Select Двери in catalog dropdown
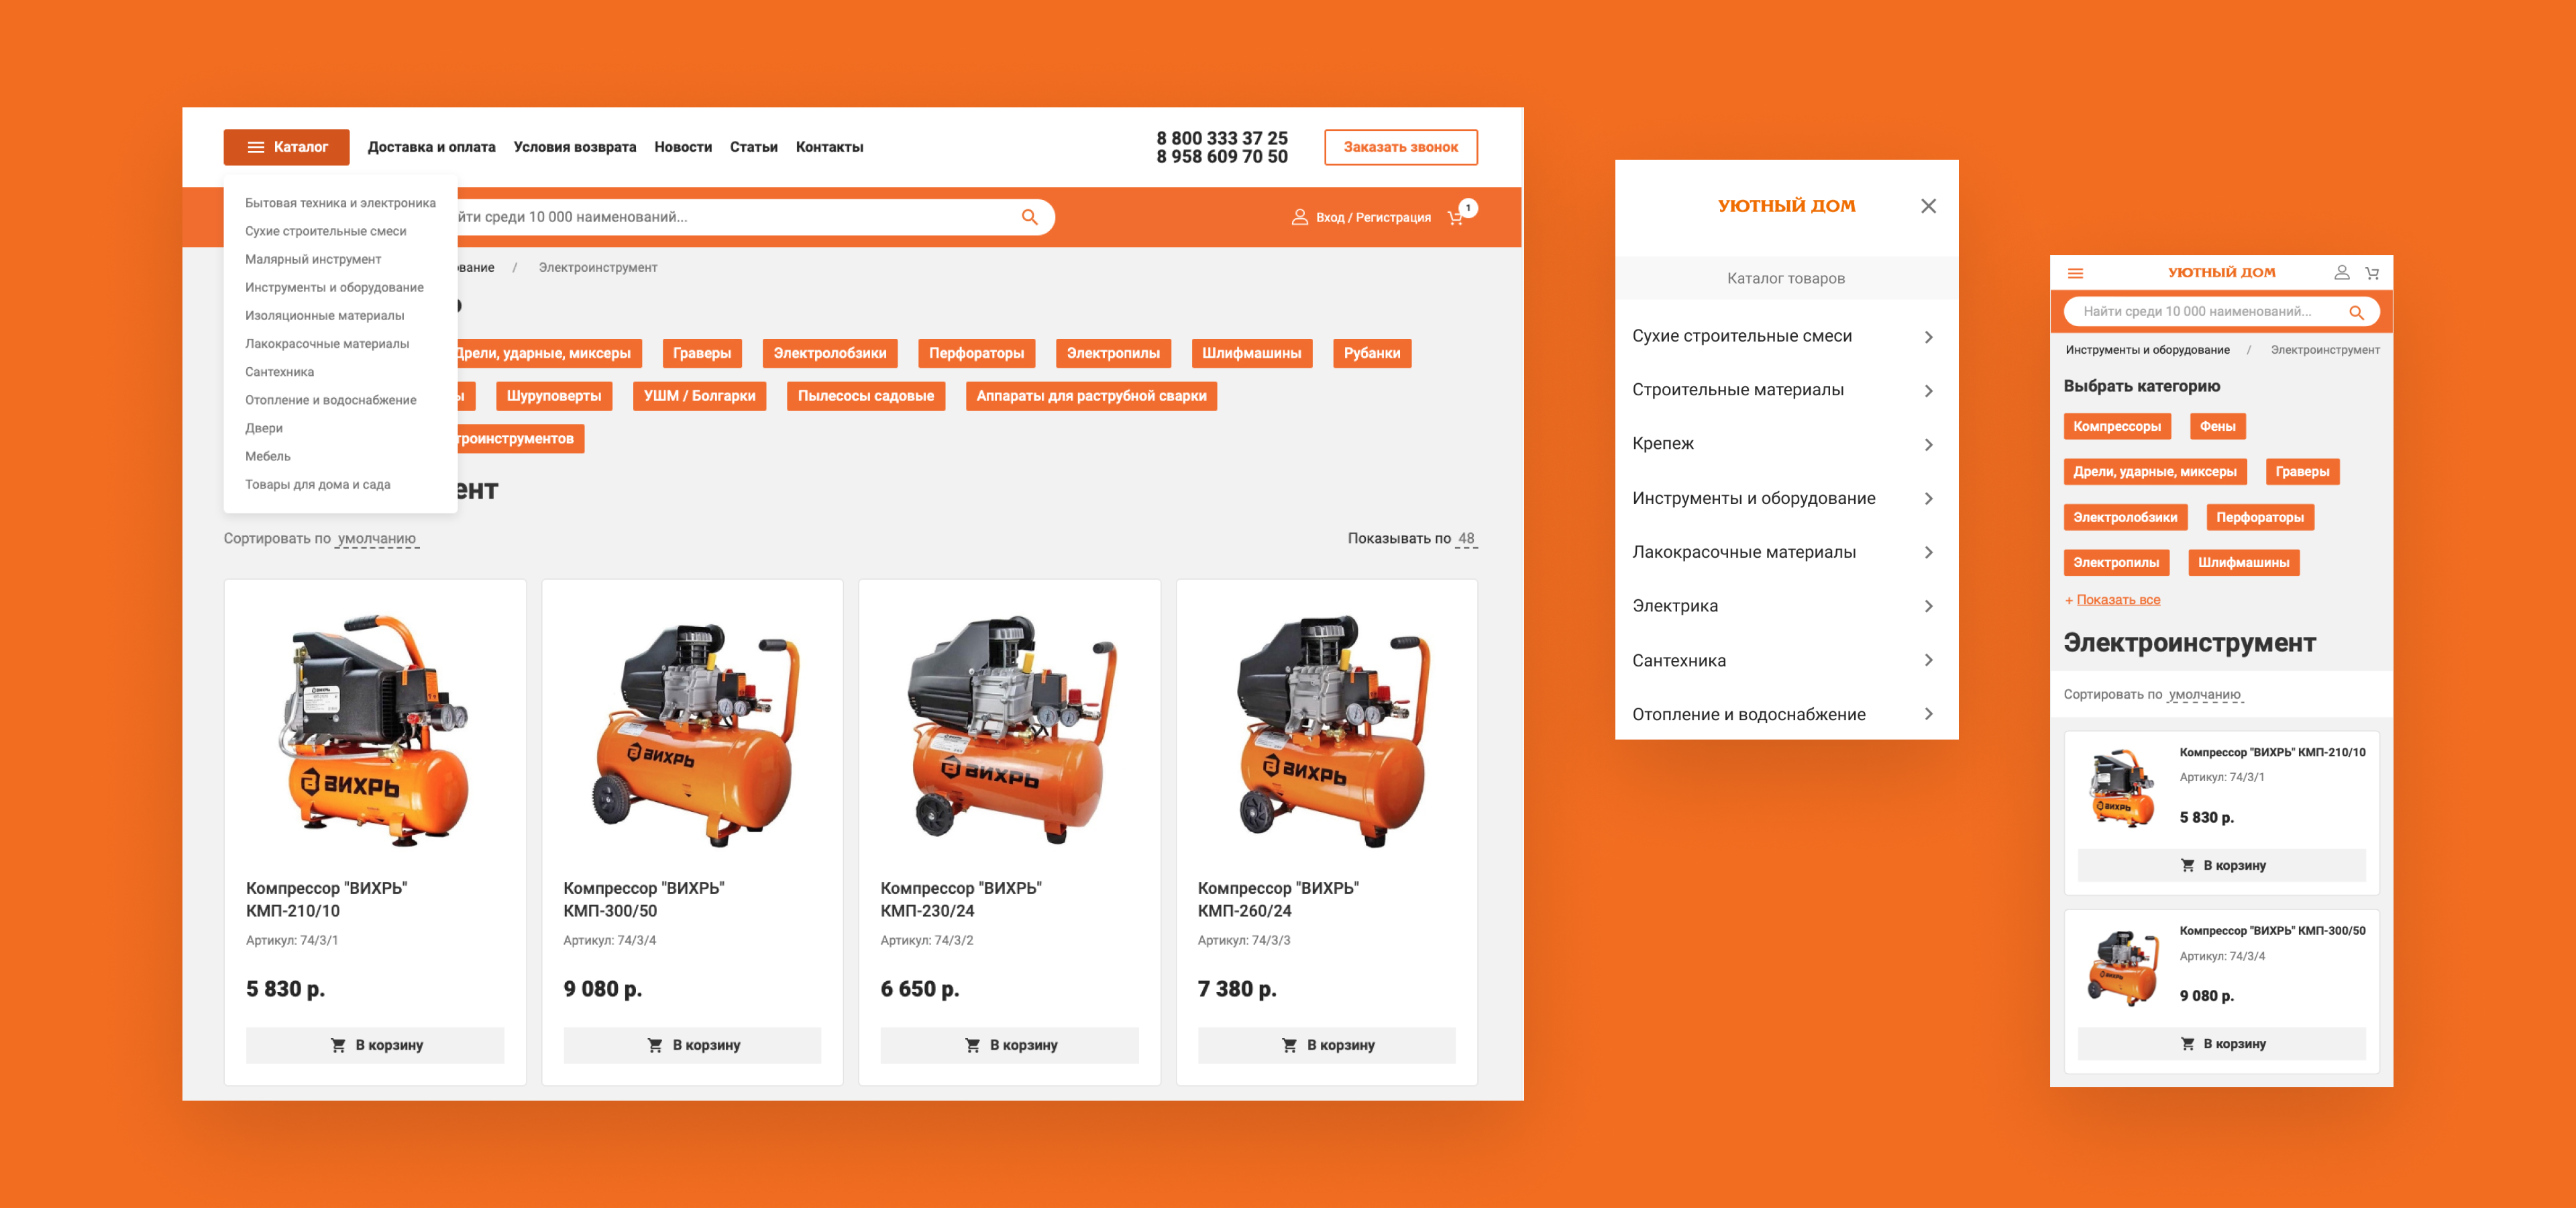The height and width of the screenshot is (1208, 2576). (x=264, y=428)
